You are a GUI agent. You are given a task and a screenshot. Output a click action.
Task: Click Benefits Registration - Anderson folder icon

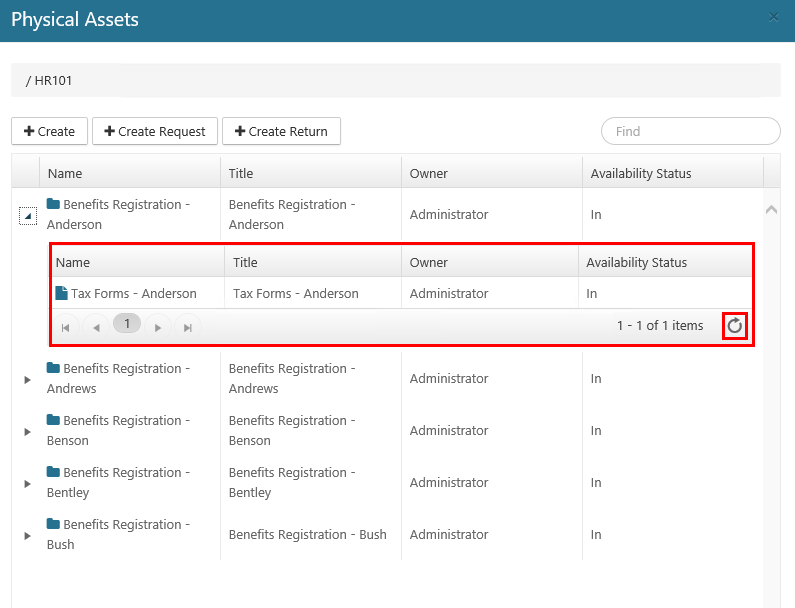point(54,204)
